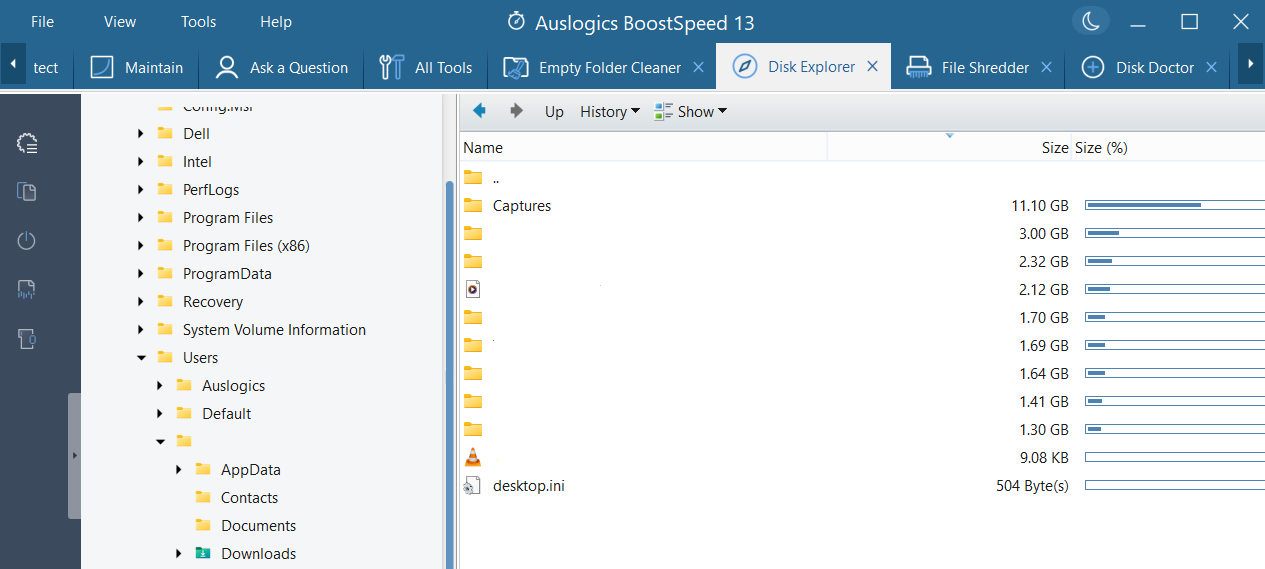Expand the AppData folder node
This screenshot has width=1265, height=569.
point(178,469)
